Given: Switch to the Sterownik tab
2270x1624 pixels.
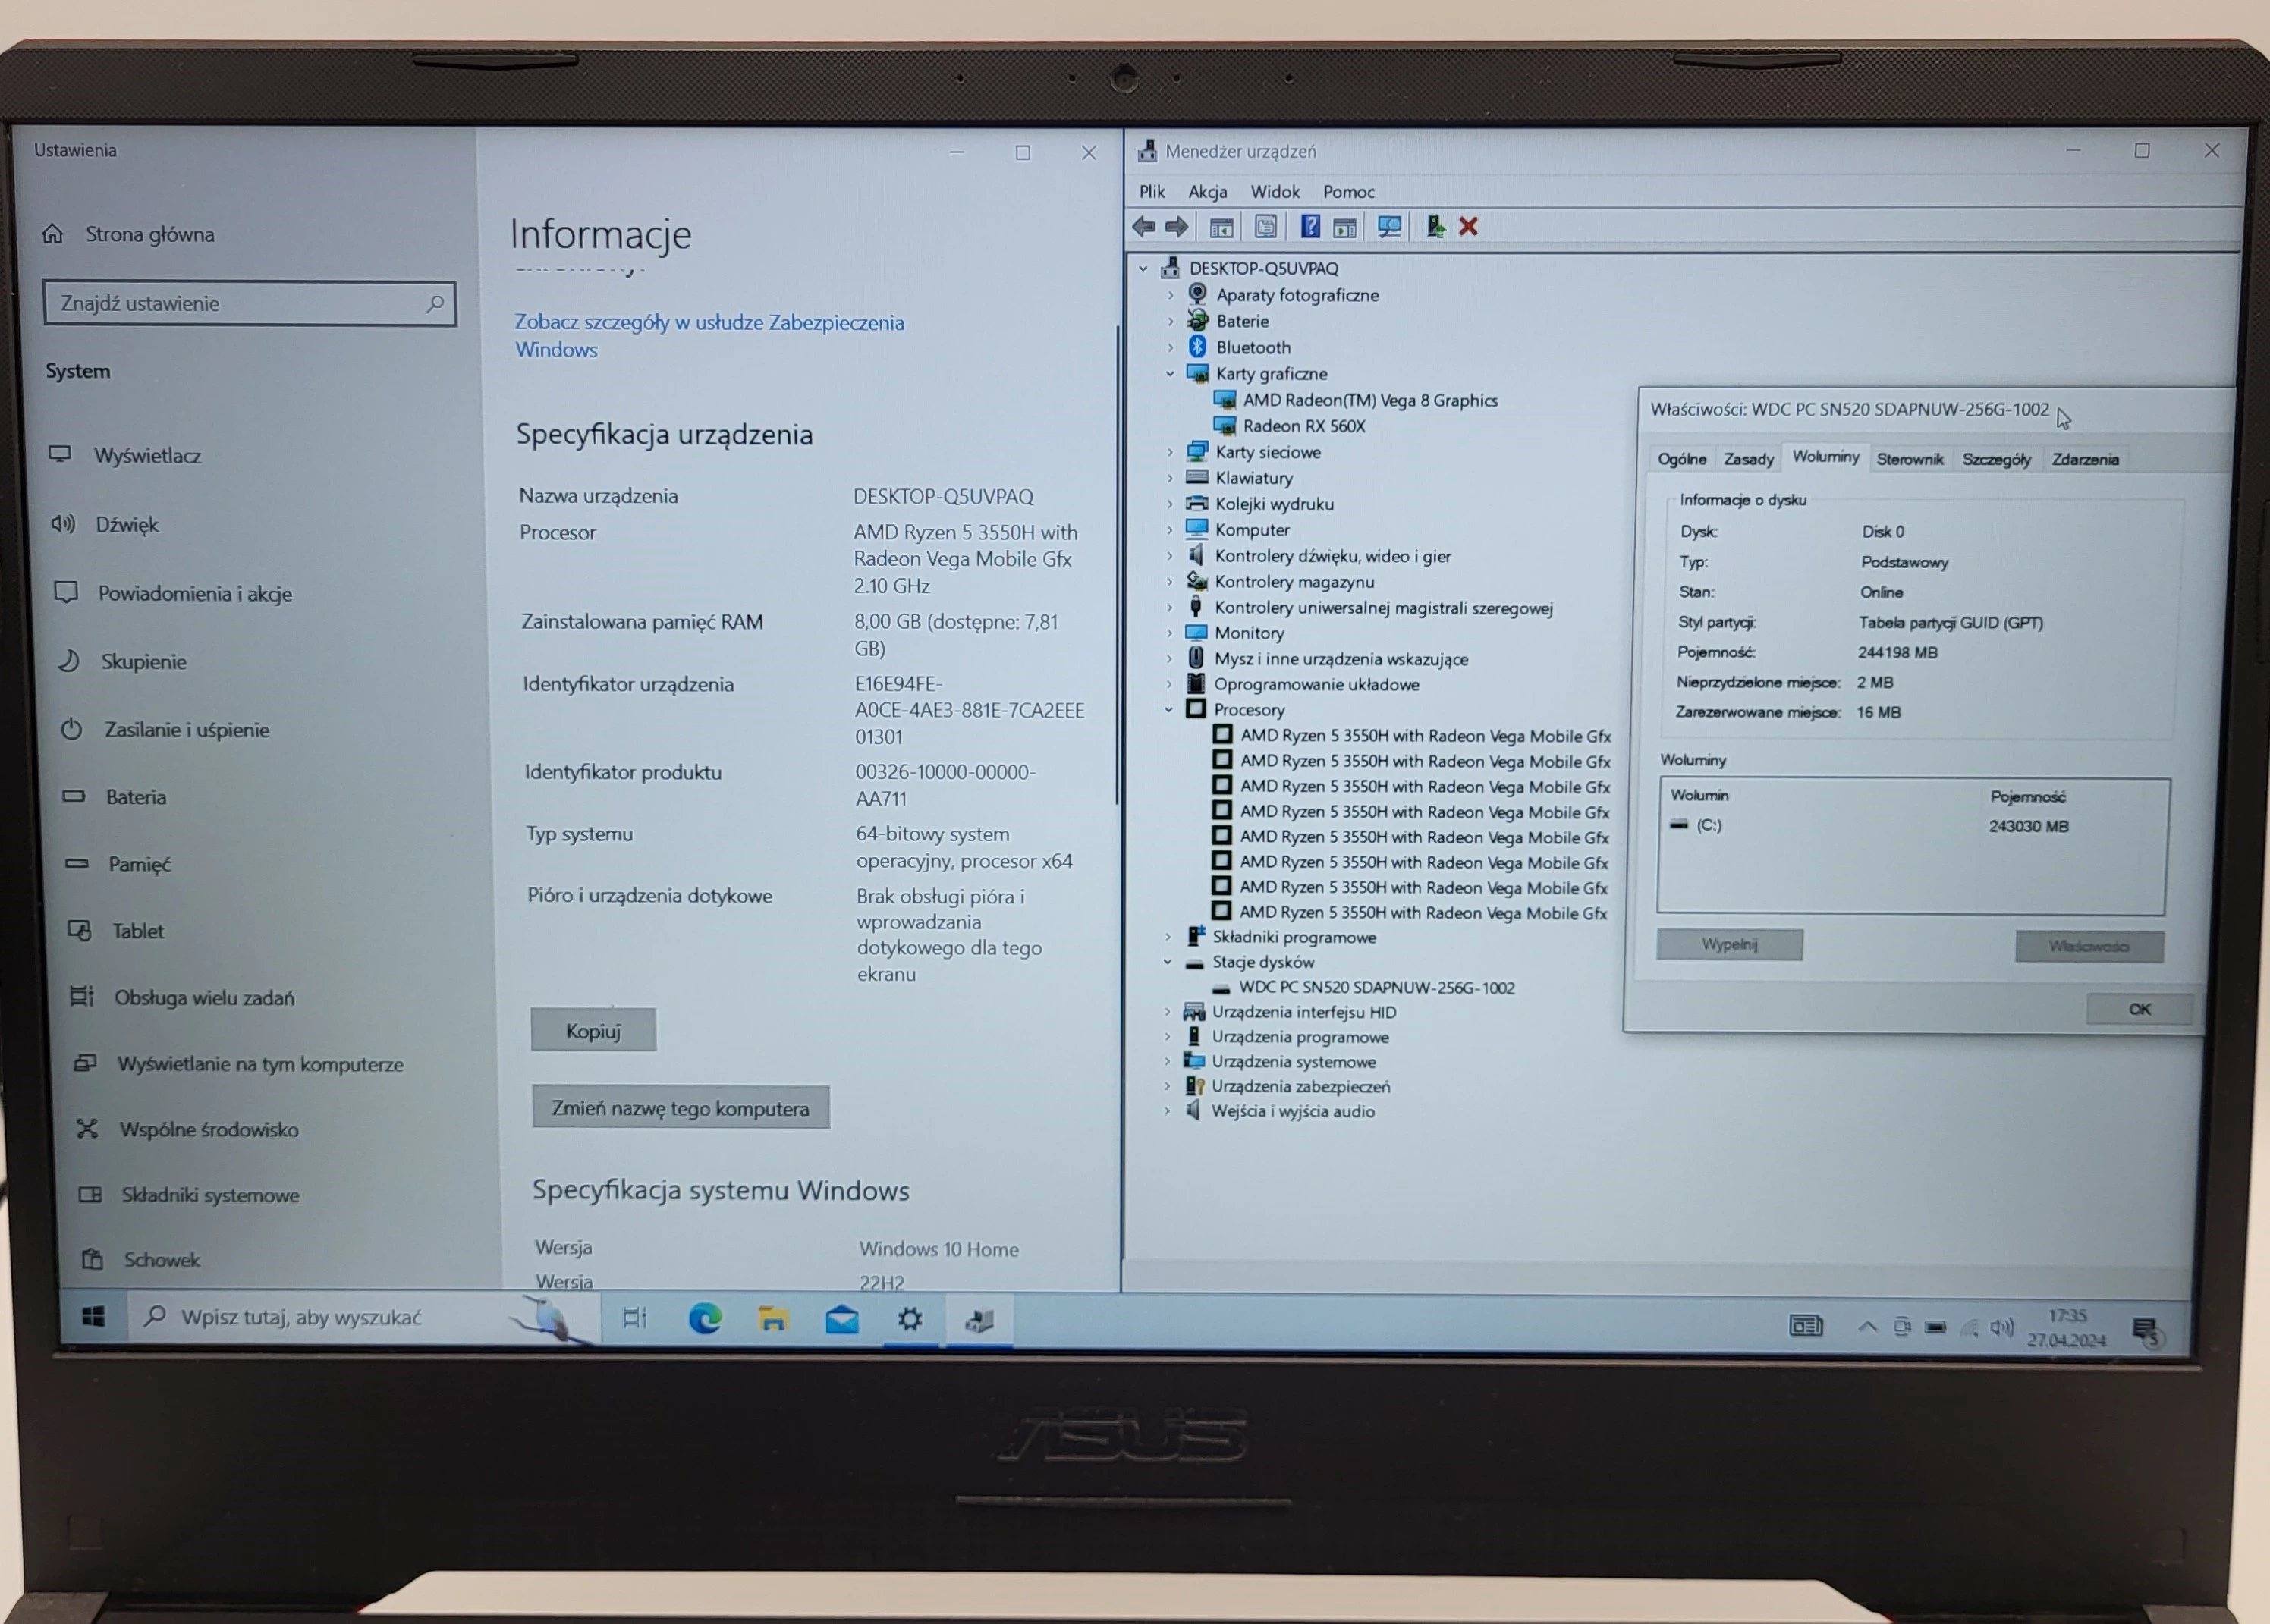Looking at the screenshot, I should coord(1909,459).
